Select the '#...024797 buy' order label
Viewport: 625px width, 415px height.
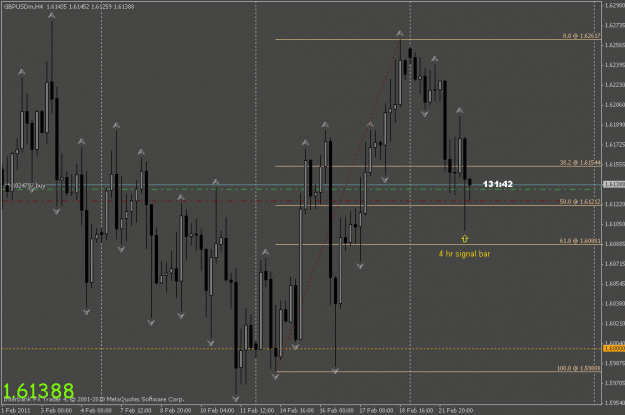25,185
